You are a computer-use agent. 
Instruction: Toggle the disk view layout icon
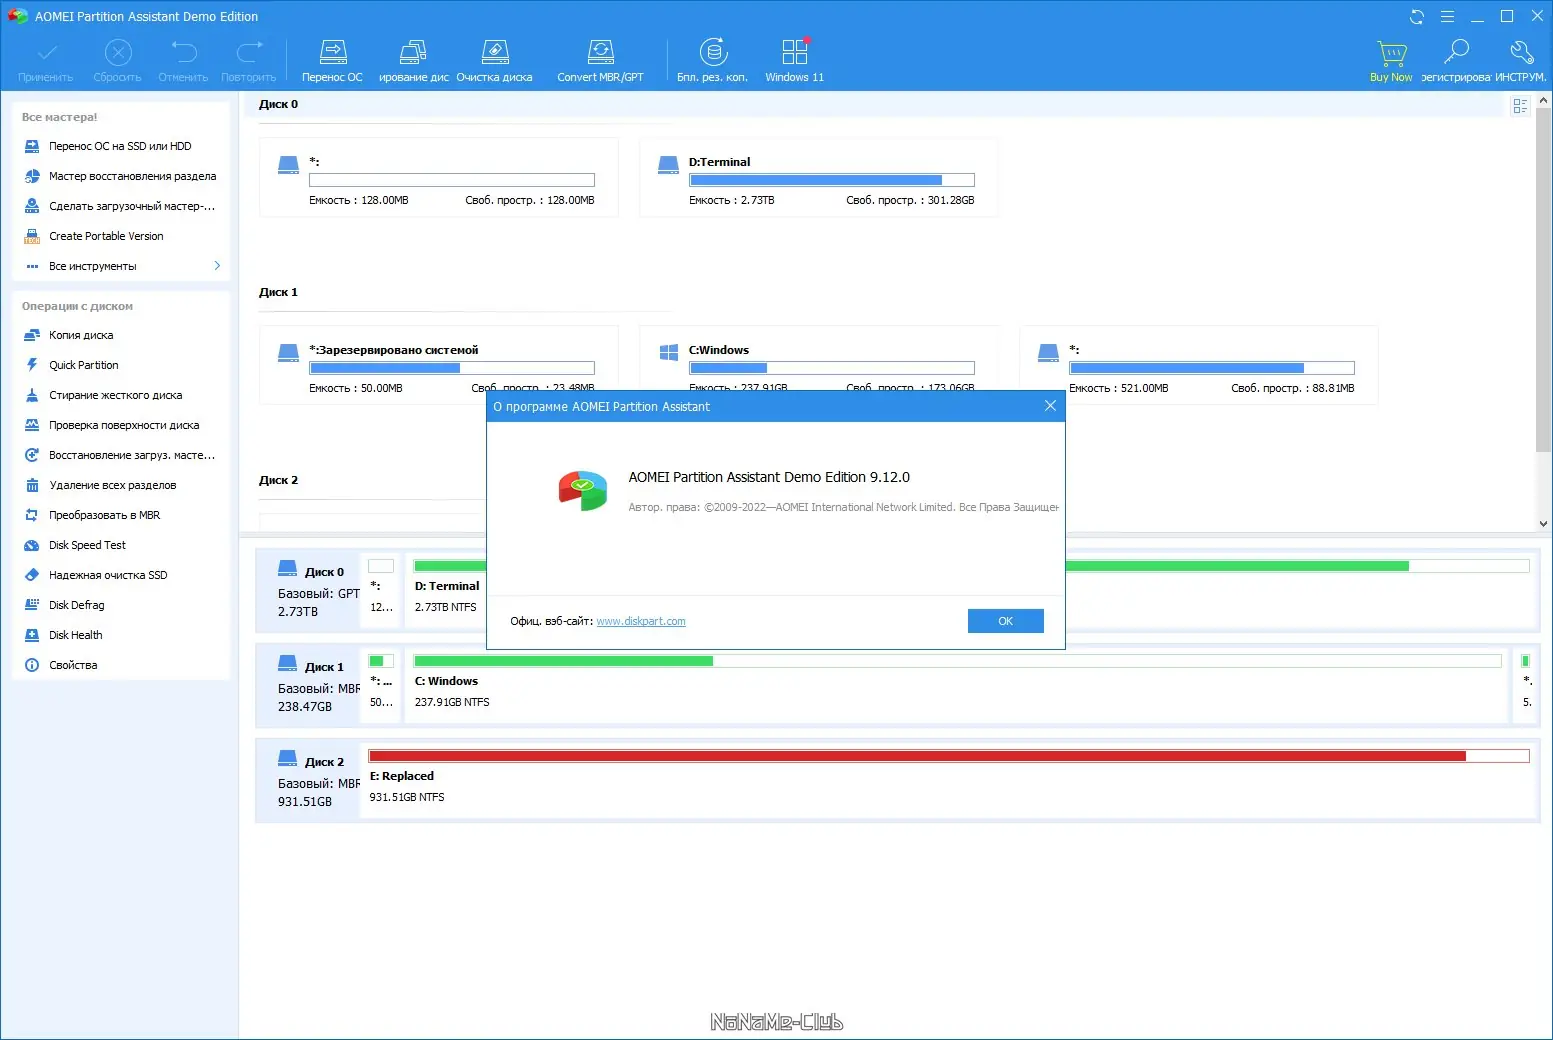[1520, 106]
